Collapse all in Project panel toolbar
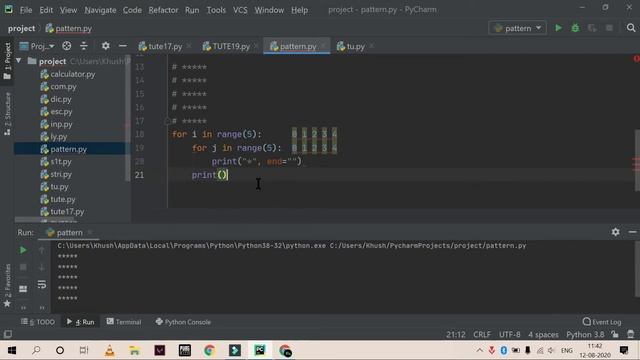The height and width of the screenshot is (360, 640). point(84,46)
